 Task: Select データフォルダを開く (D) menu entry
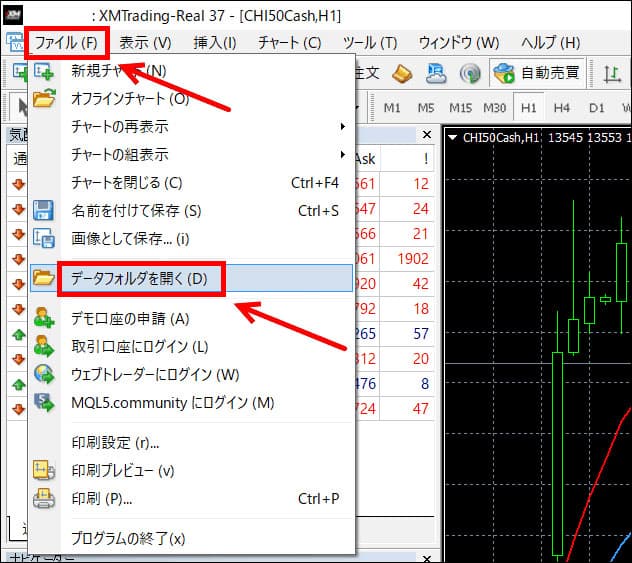139,278
